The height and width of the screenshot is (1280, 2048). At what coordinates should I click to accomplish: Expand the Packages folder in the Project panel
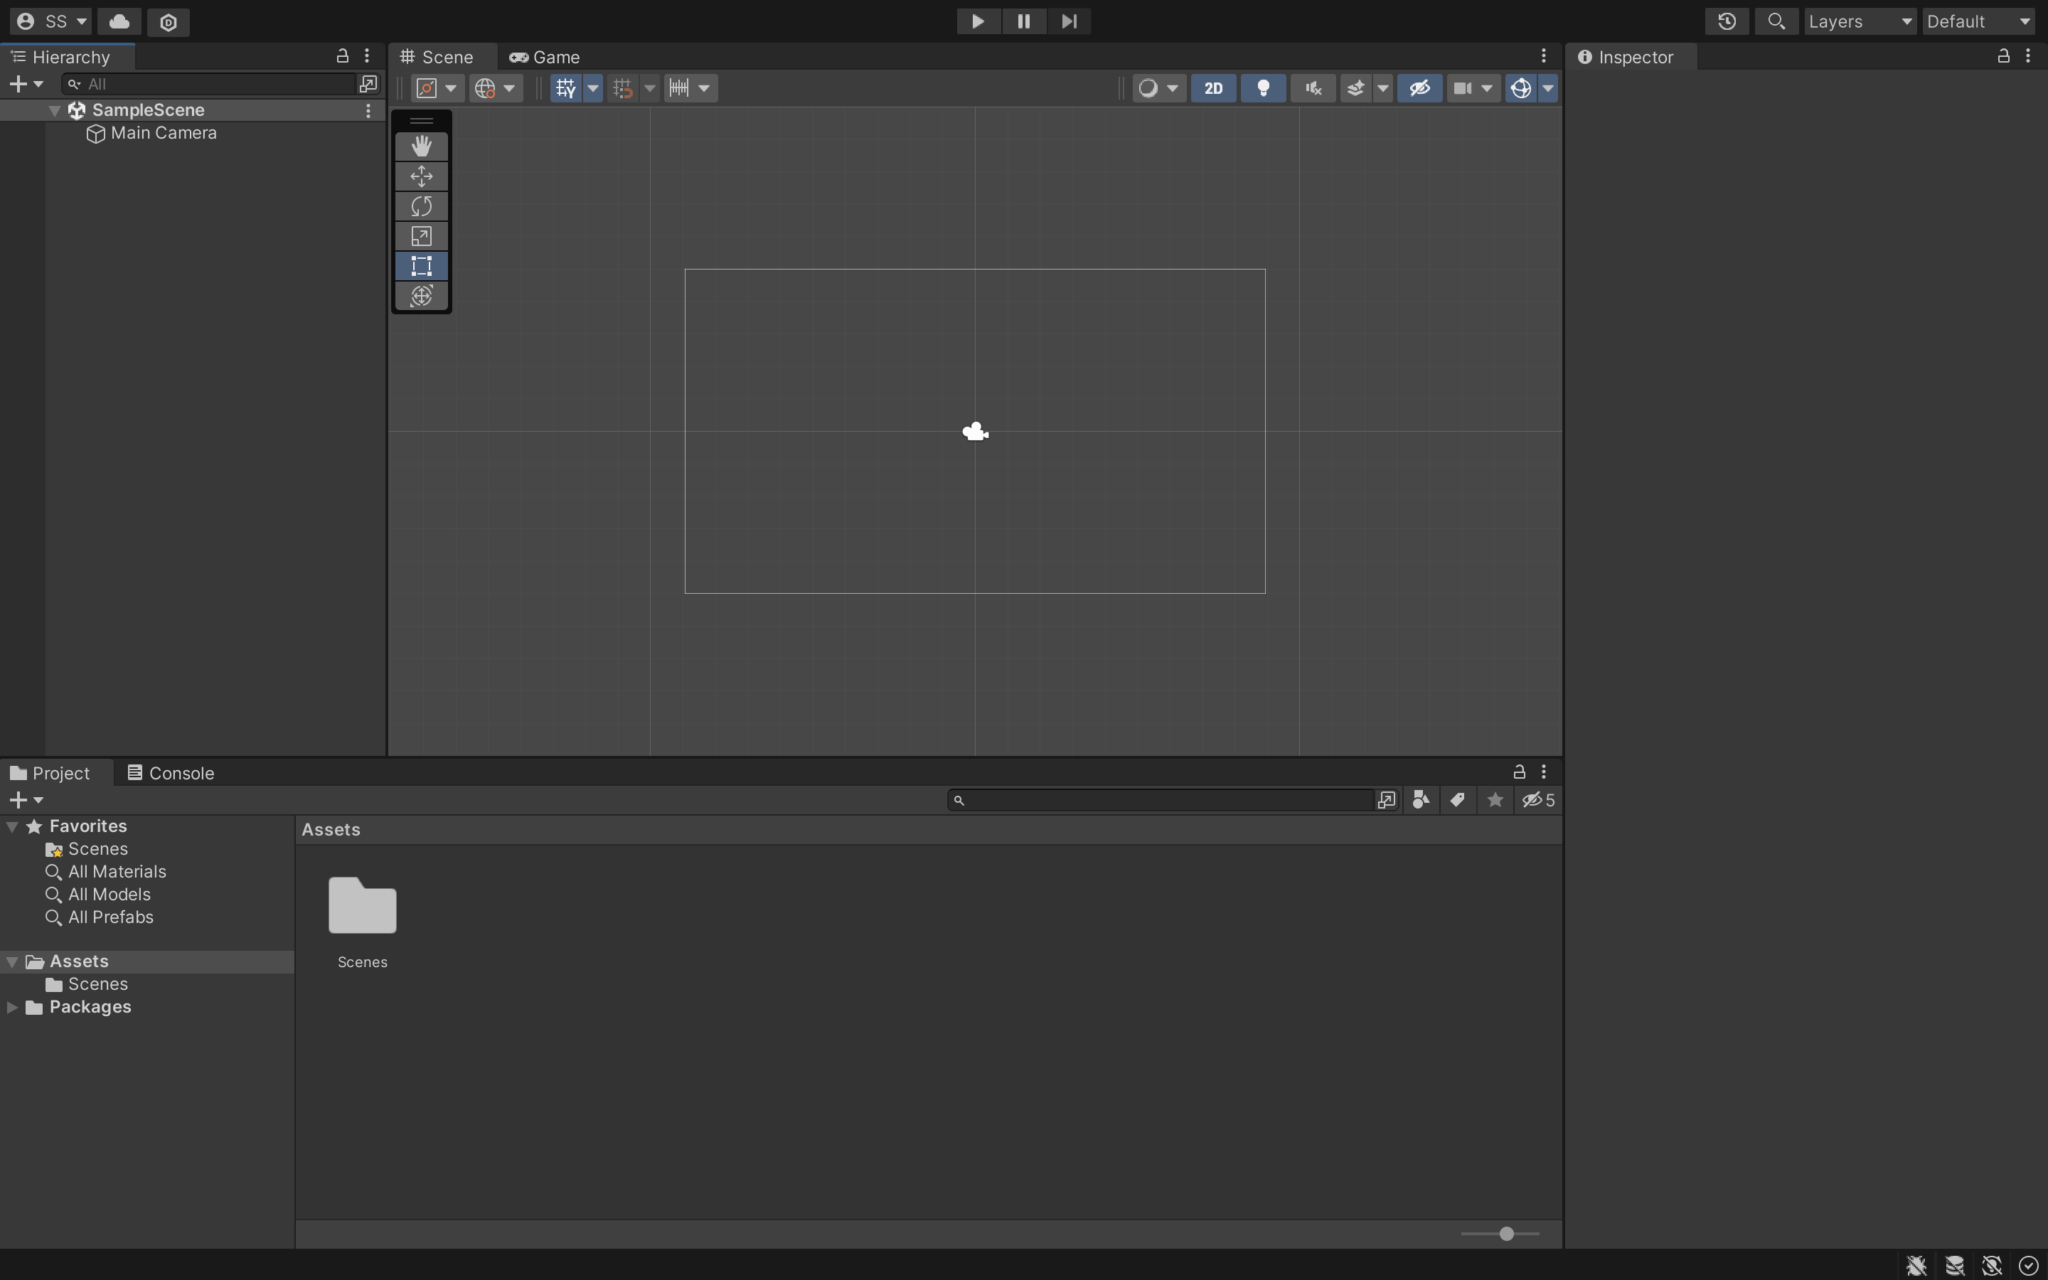13,1007
